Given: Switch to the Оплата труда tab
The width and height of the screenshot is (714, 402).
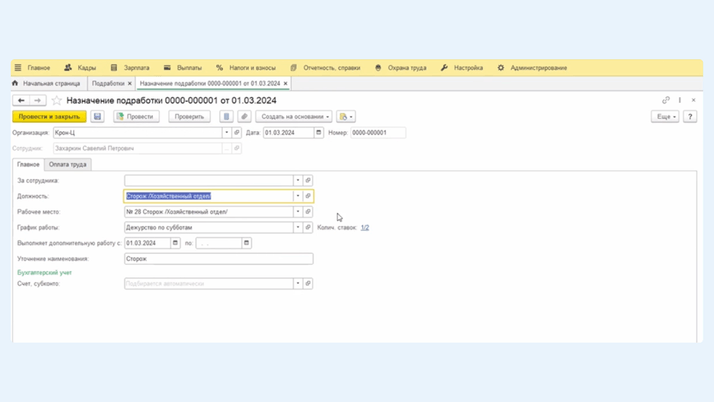Looking at the screenshot, I should click(x=68, y=164).
